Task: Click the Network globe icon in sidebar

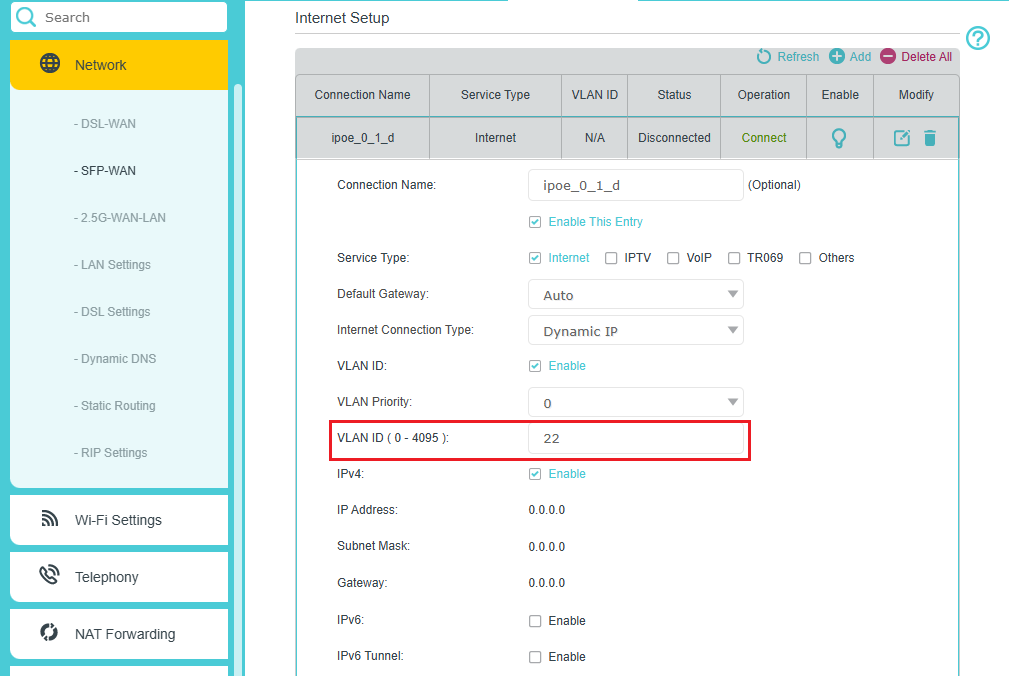Action: point(49,62)
